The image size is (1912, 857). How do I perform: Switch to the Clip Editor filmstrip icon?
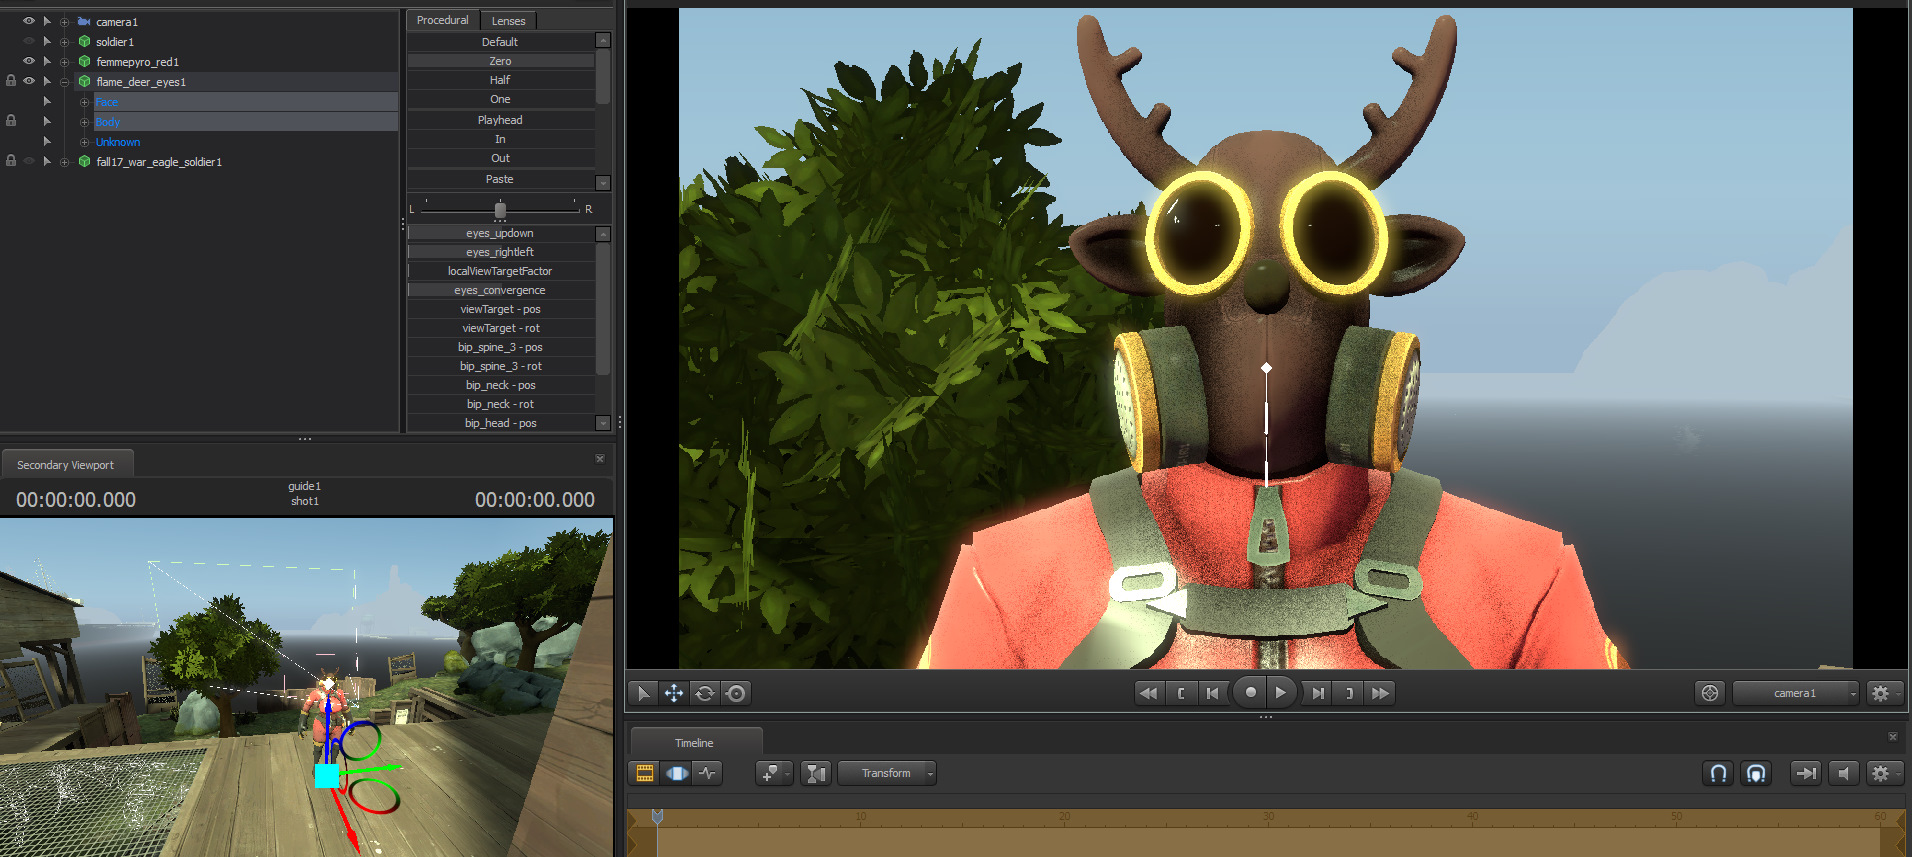[x=645, y=773]
